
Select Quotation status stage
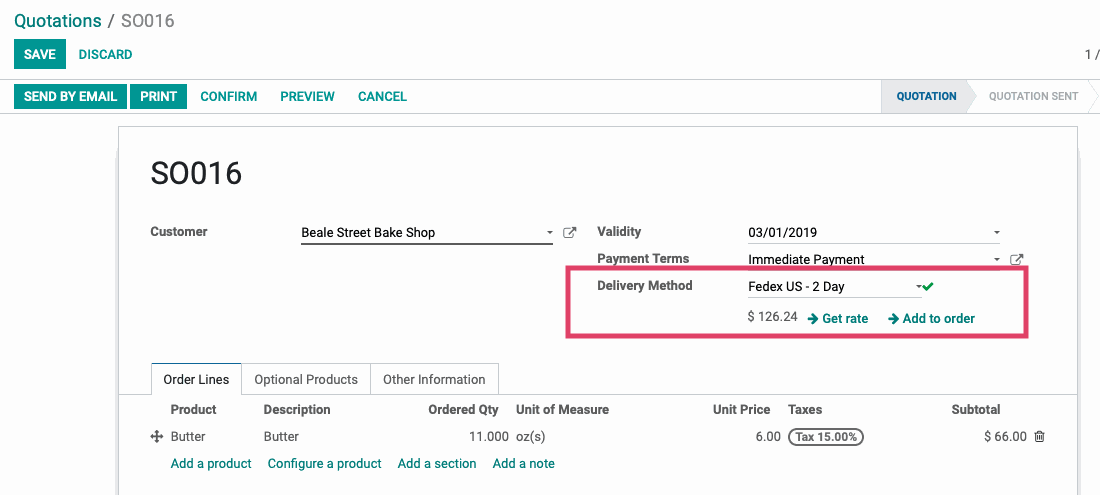point(926,97)
